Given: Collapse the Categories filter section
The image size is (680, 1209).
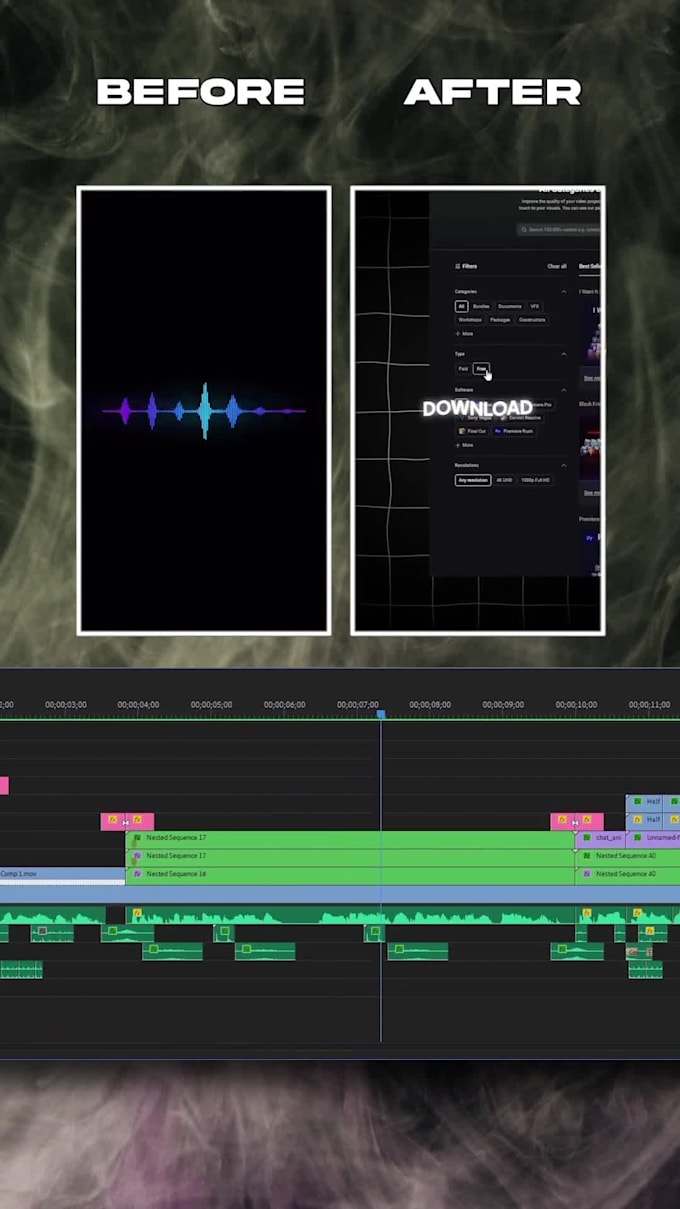Looking at the screenshot, I should pyautogui.click(x=563, y=291).
